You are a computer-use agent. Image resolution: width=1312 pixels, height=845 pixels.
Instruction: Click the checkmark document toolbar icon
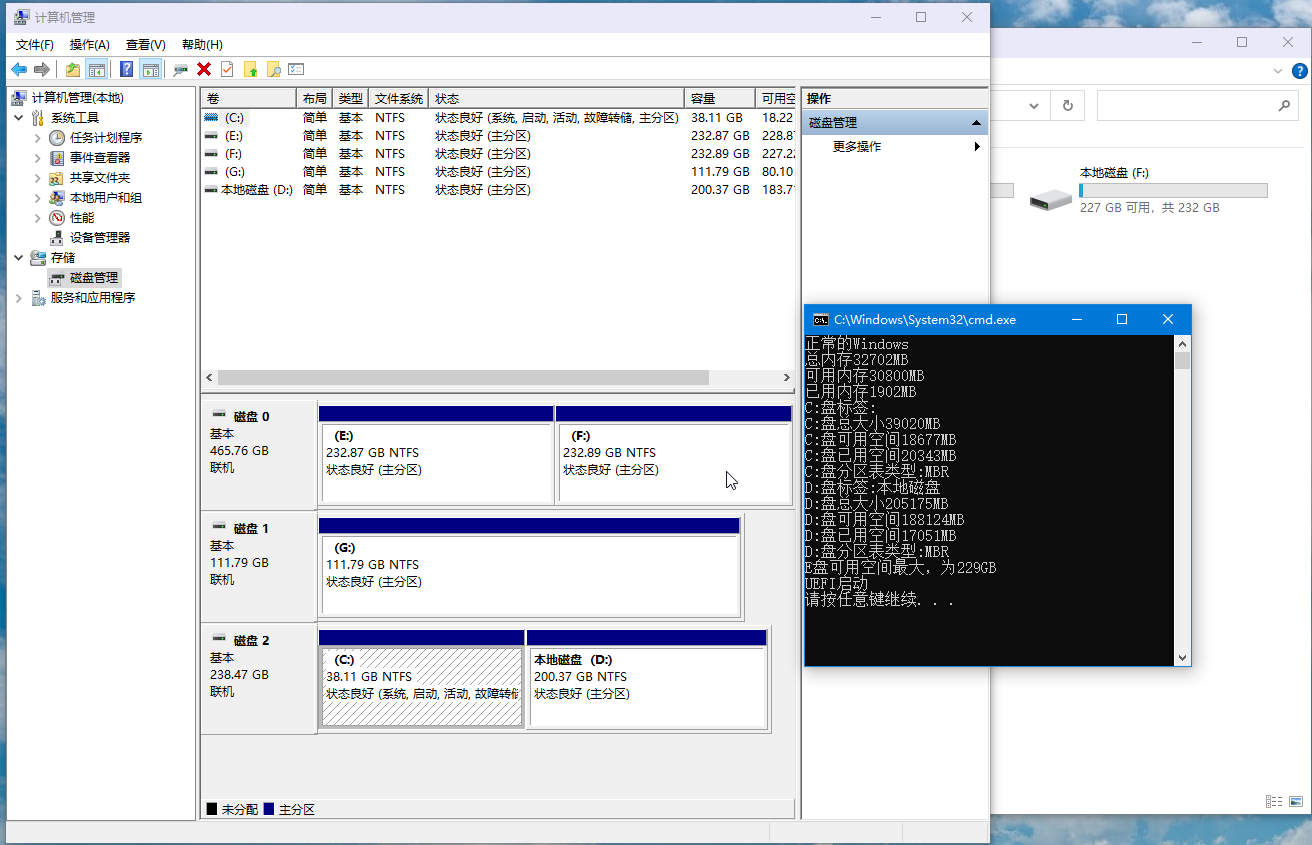point(227,69)
